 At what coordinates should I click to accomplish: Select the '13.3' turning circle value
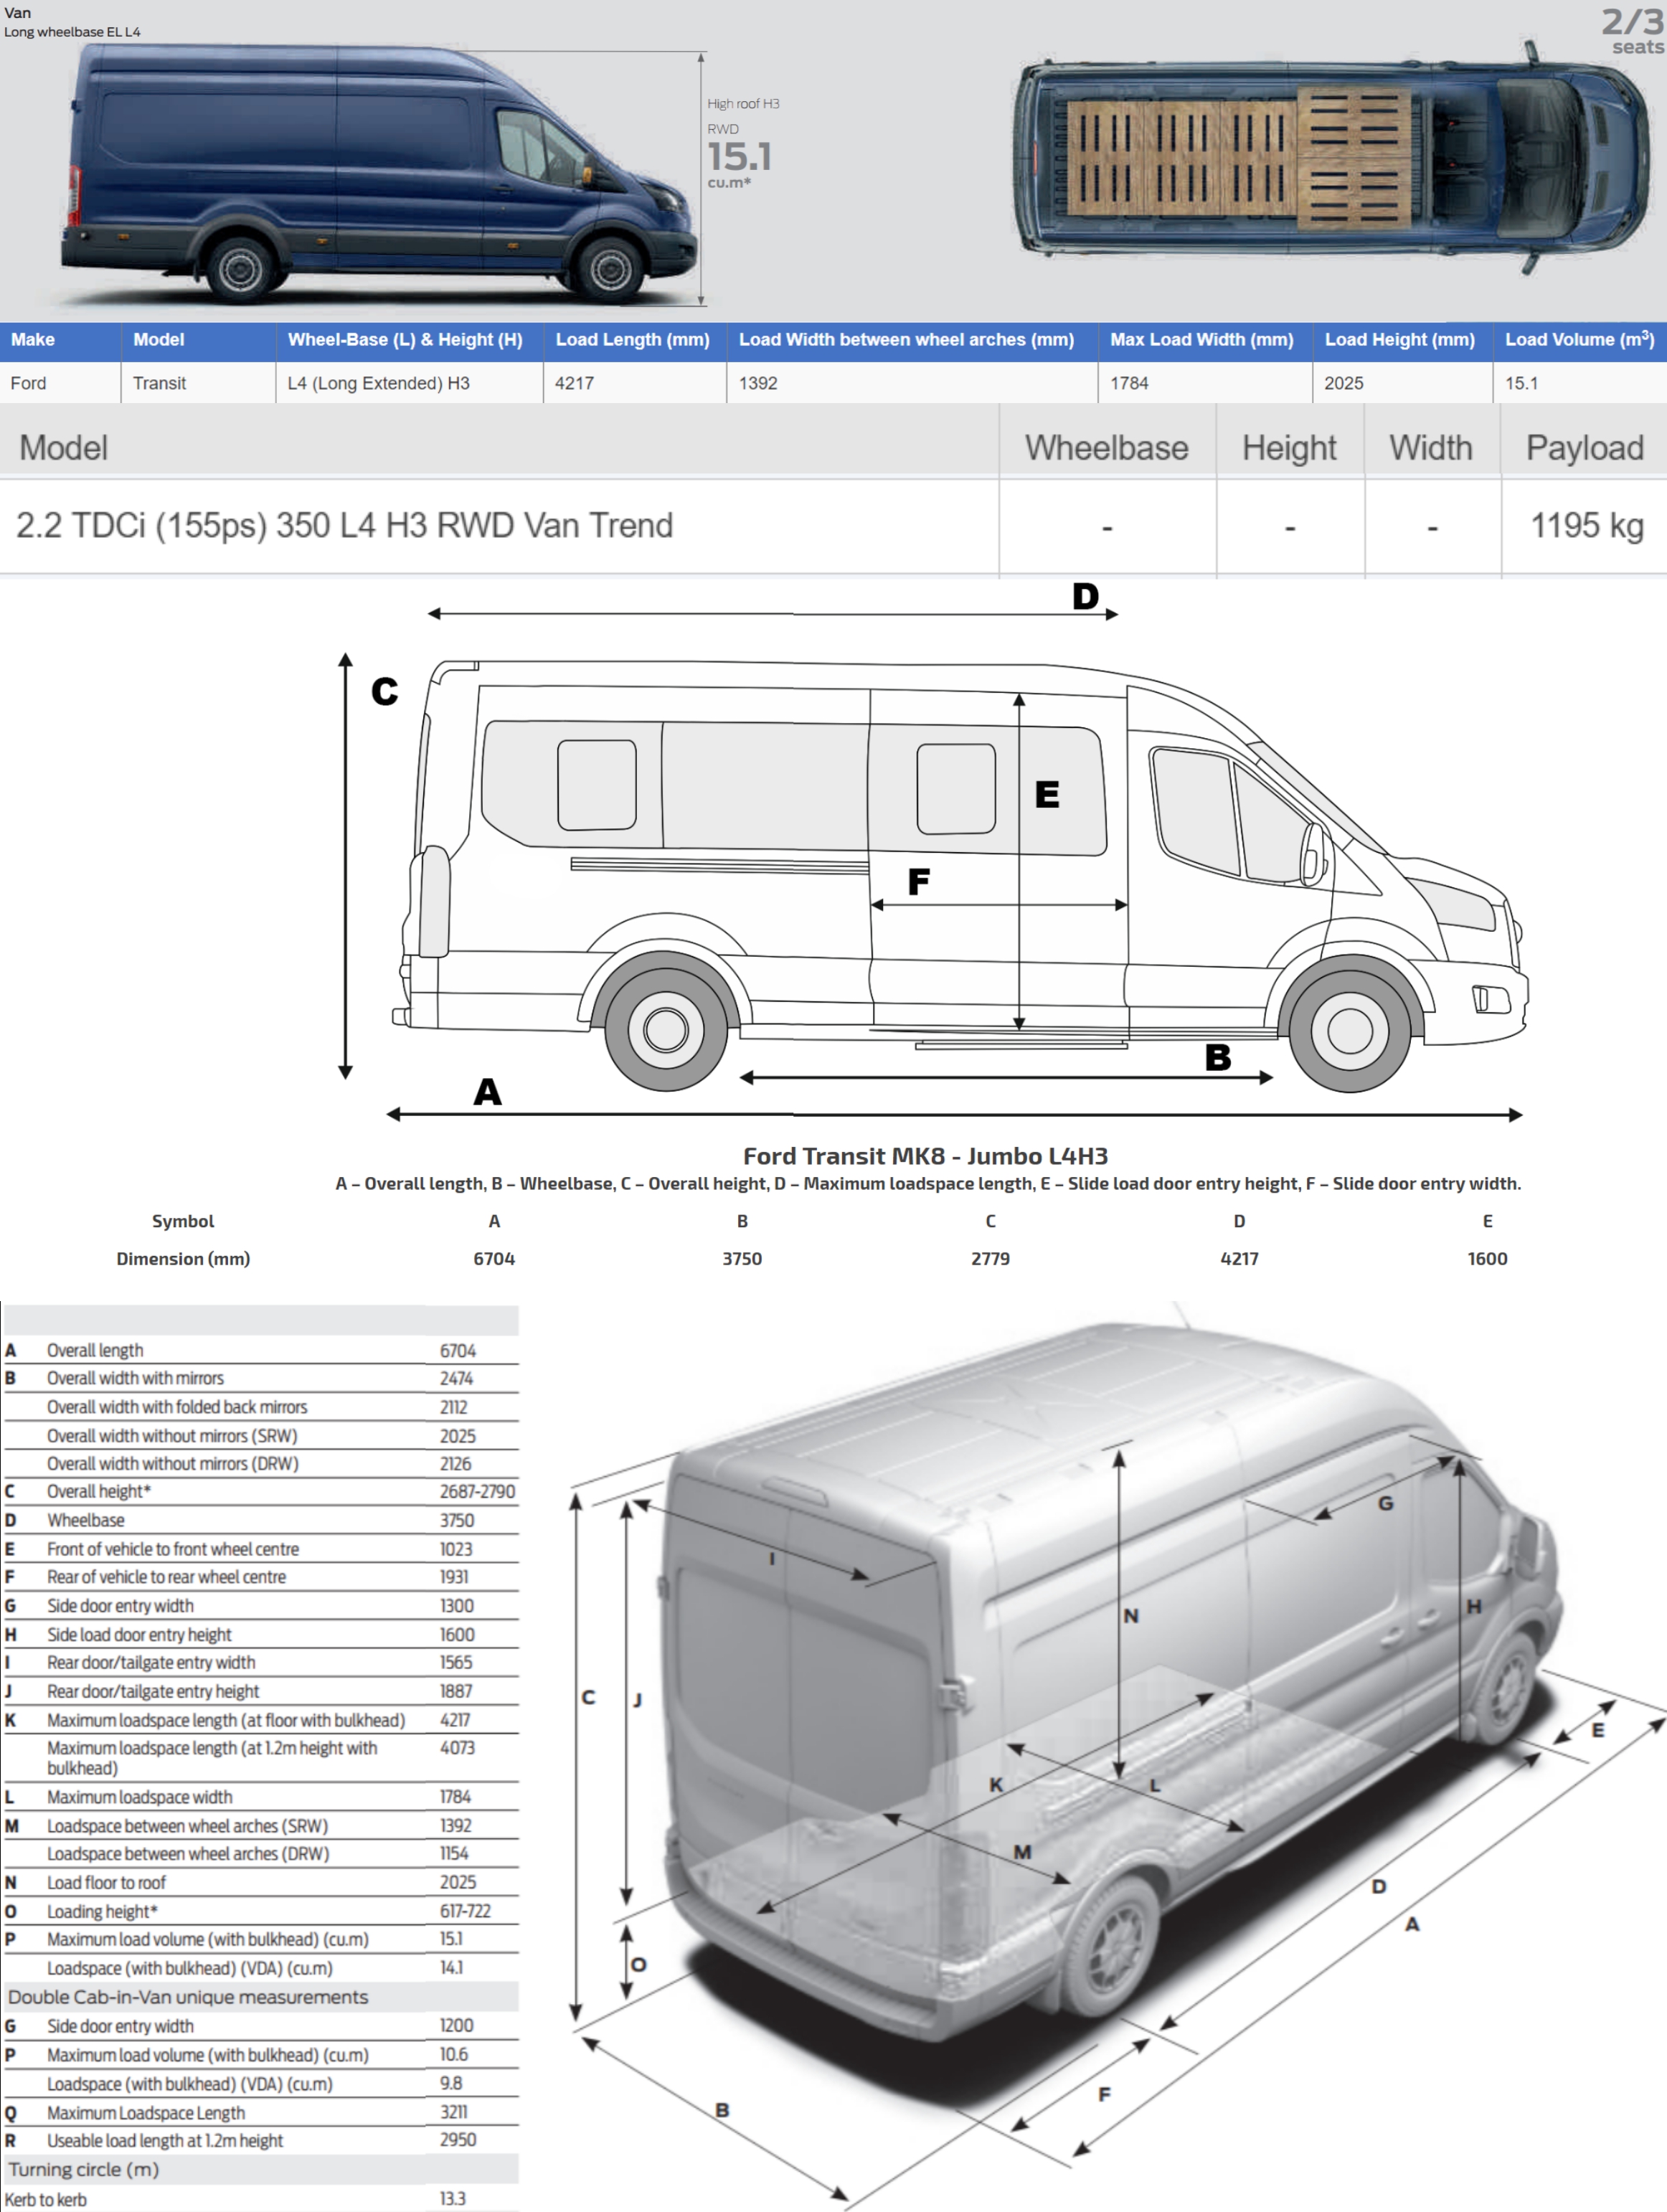452,2199
